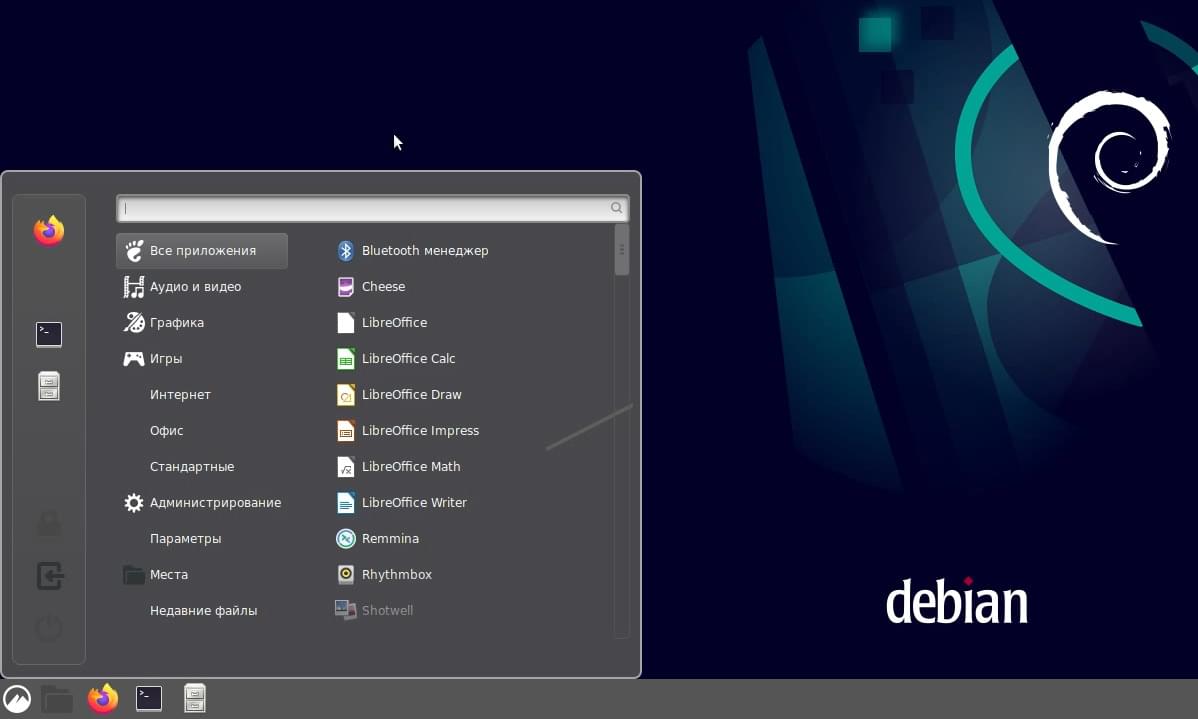Click the menu search input field
The width and height of the screenshot is (1198, 719).
tap(373, 208)
